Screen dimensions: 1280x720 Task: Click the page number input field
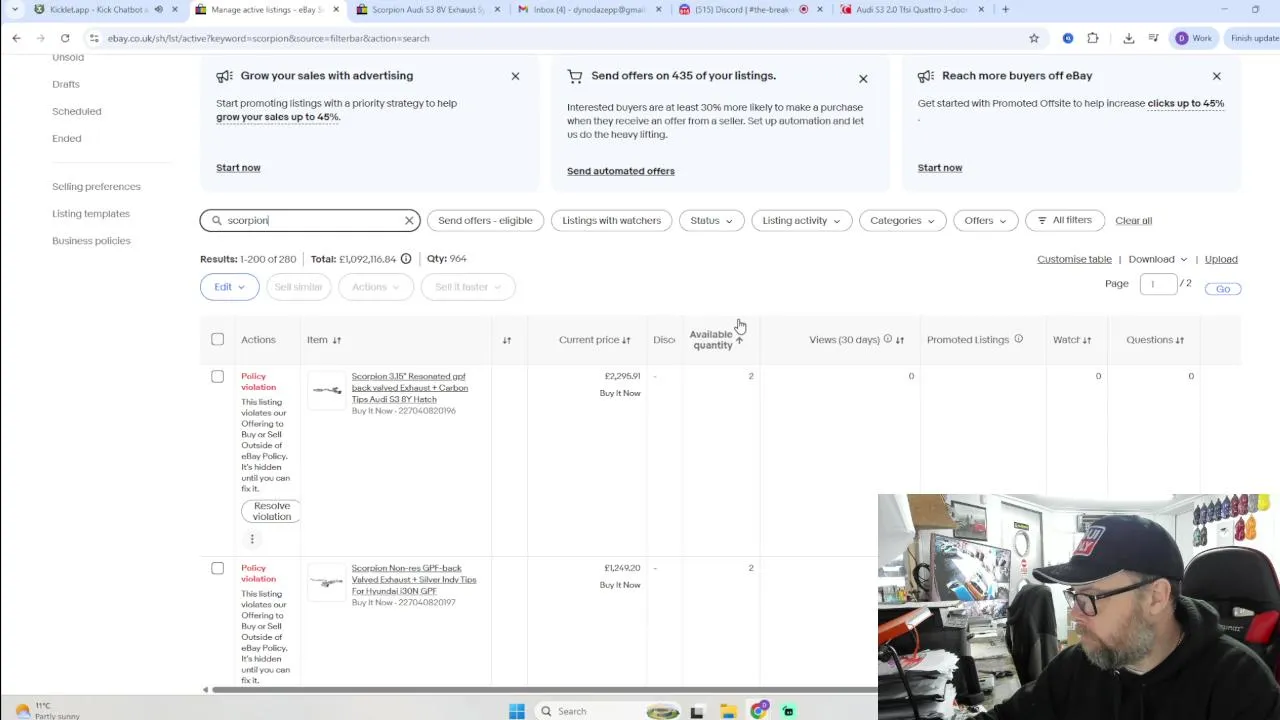(1158, 284)
